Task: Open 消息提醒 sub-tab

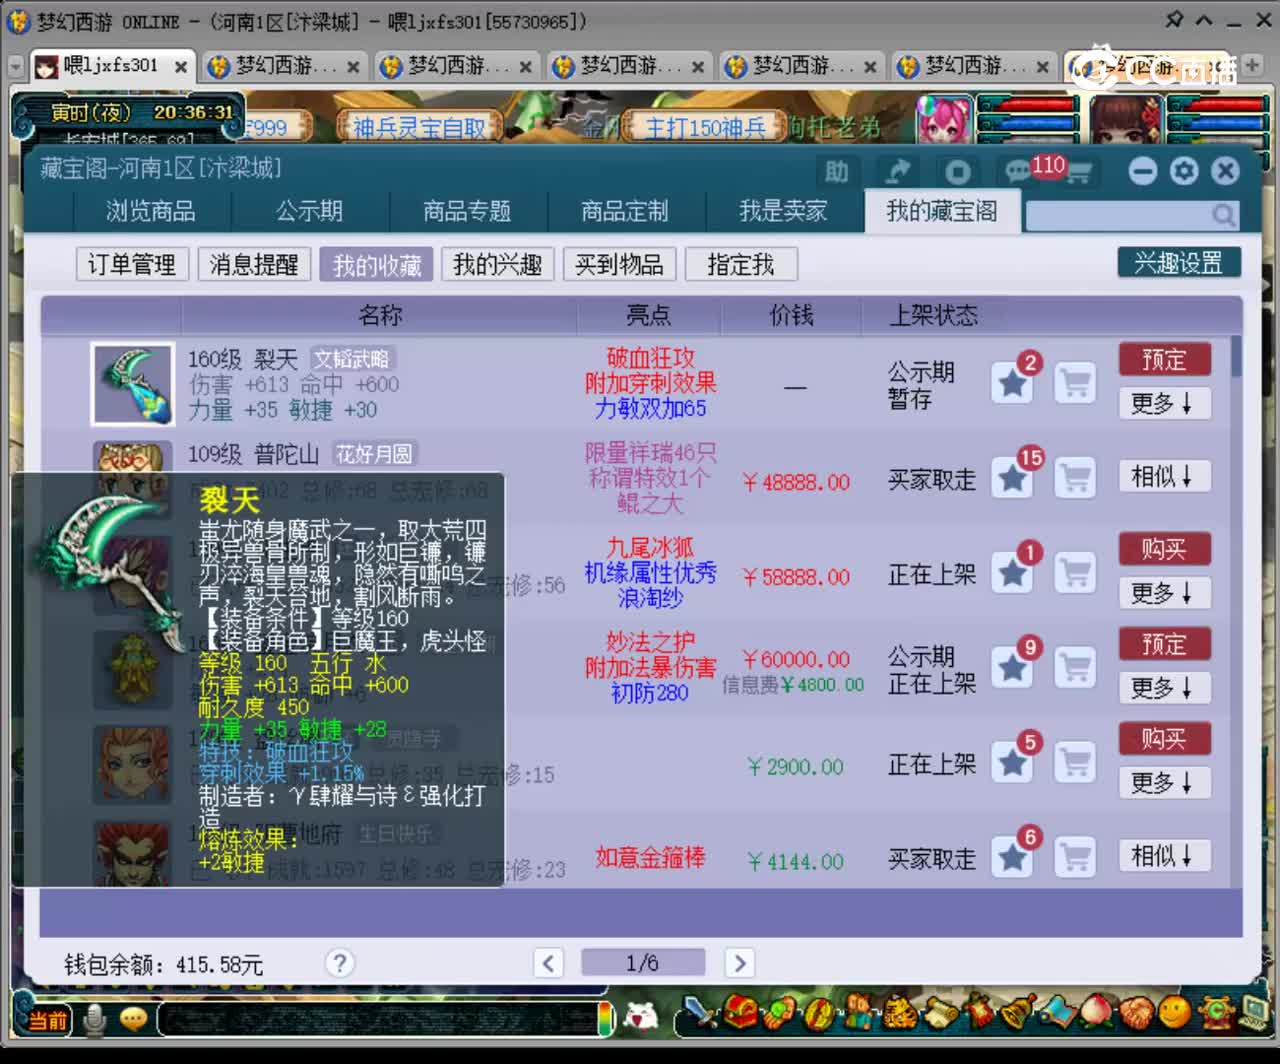Action: pos(254,264)
